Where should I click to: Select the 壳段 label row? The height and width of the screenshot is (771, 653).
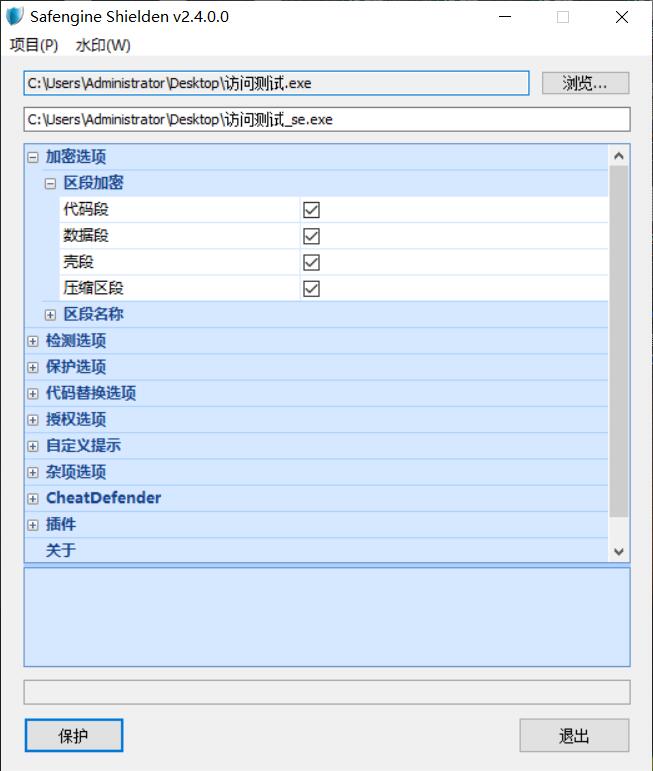179,262
